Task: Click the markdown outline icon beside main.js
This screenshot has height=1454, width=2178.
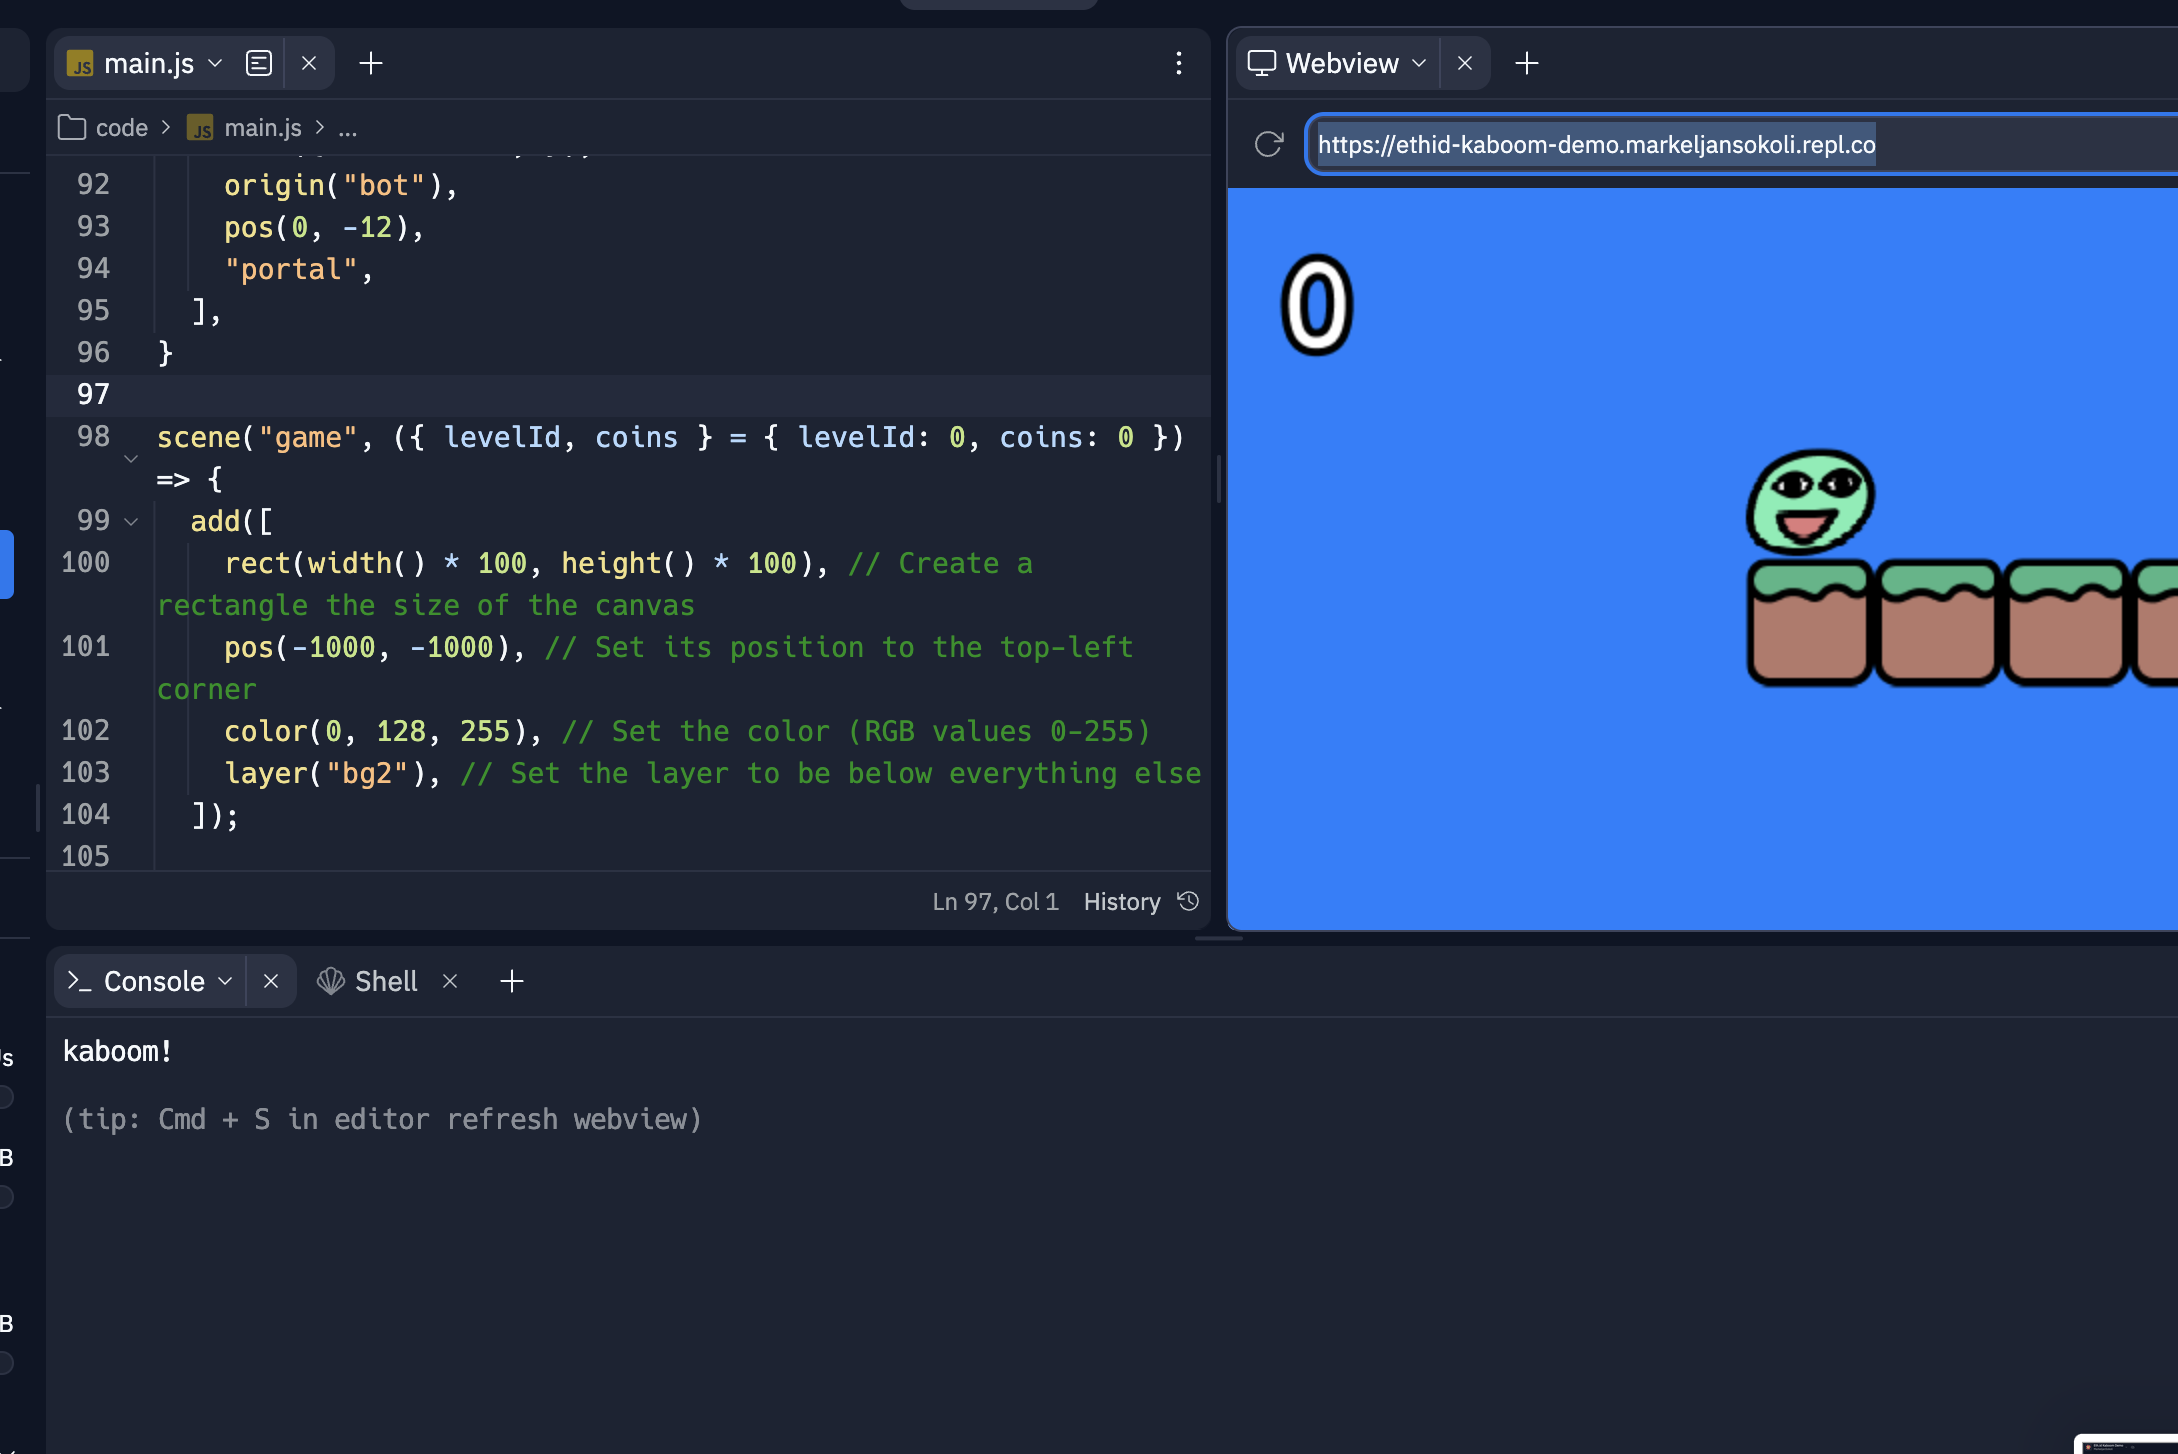Action: (x=259, y=63)
